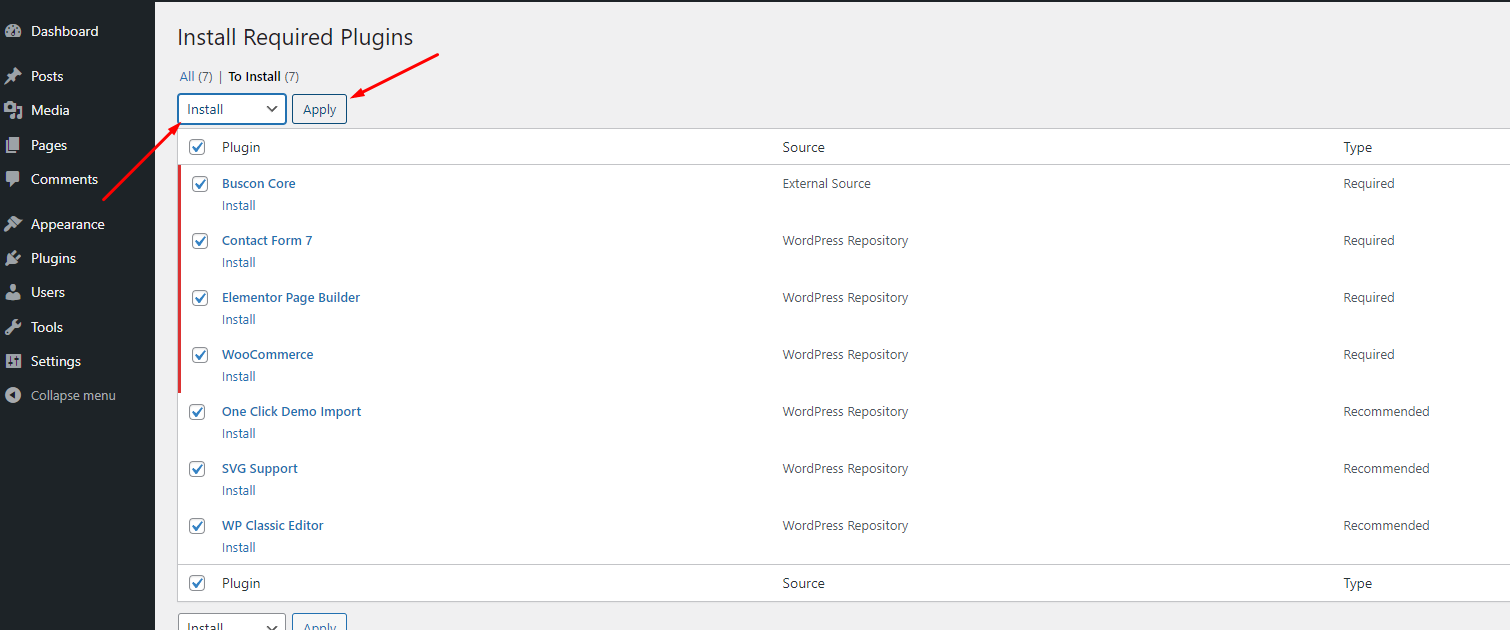
Task: Click "WordPress Repository" in the SVG Support row
Action: 846,468
